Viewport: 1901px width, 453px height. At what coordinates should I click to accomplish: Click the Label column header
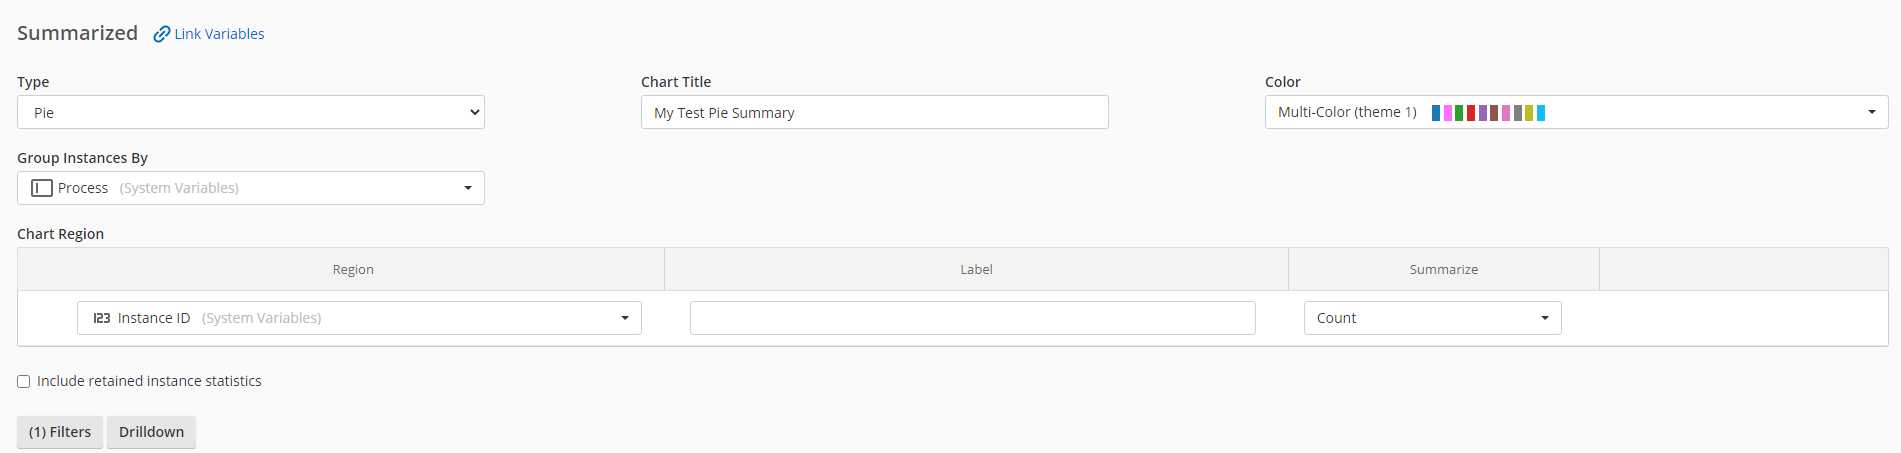tap(976, 269)
